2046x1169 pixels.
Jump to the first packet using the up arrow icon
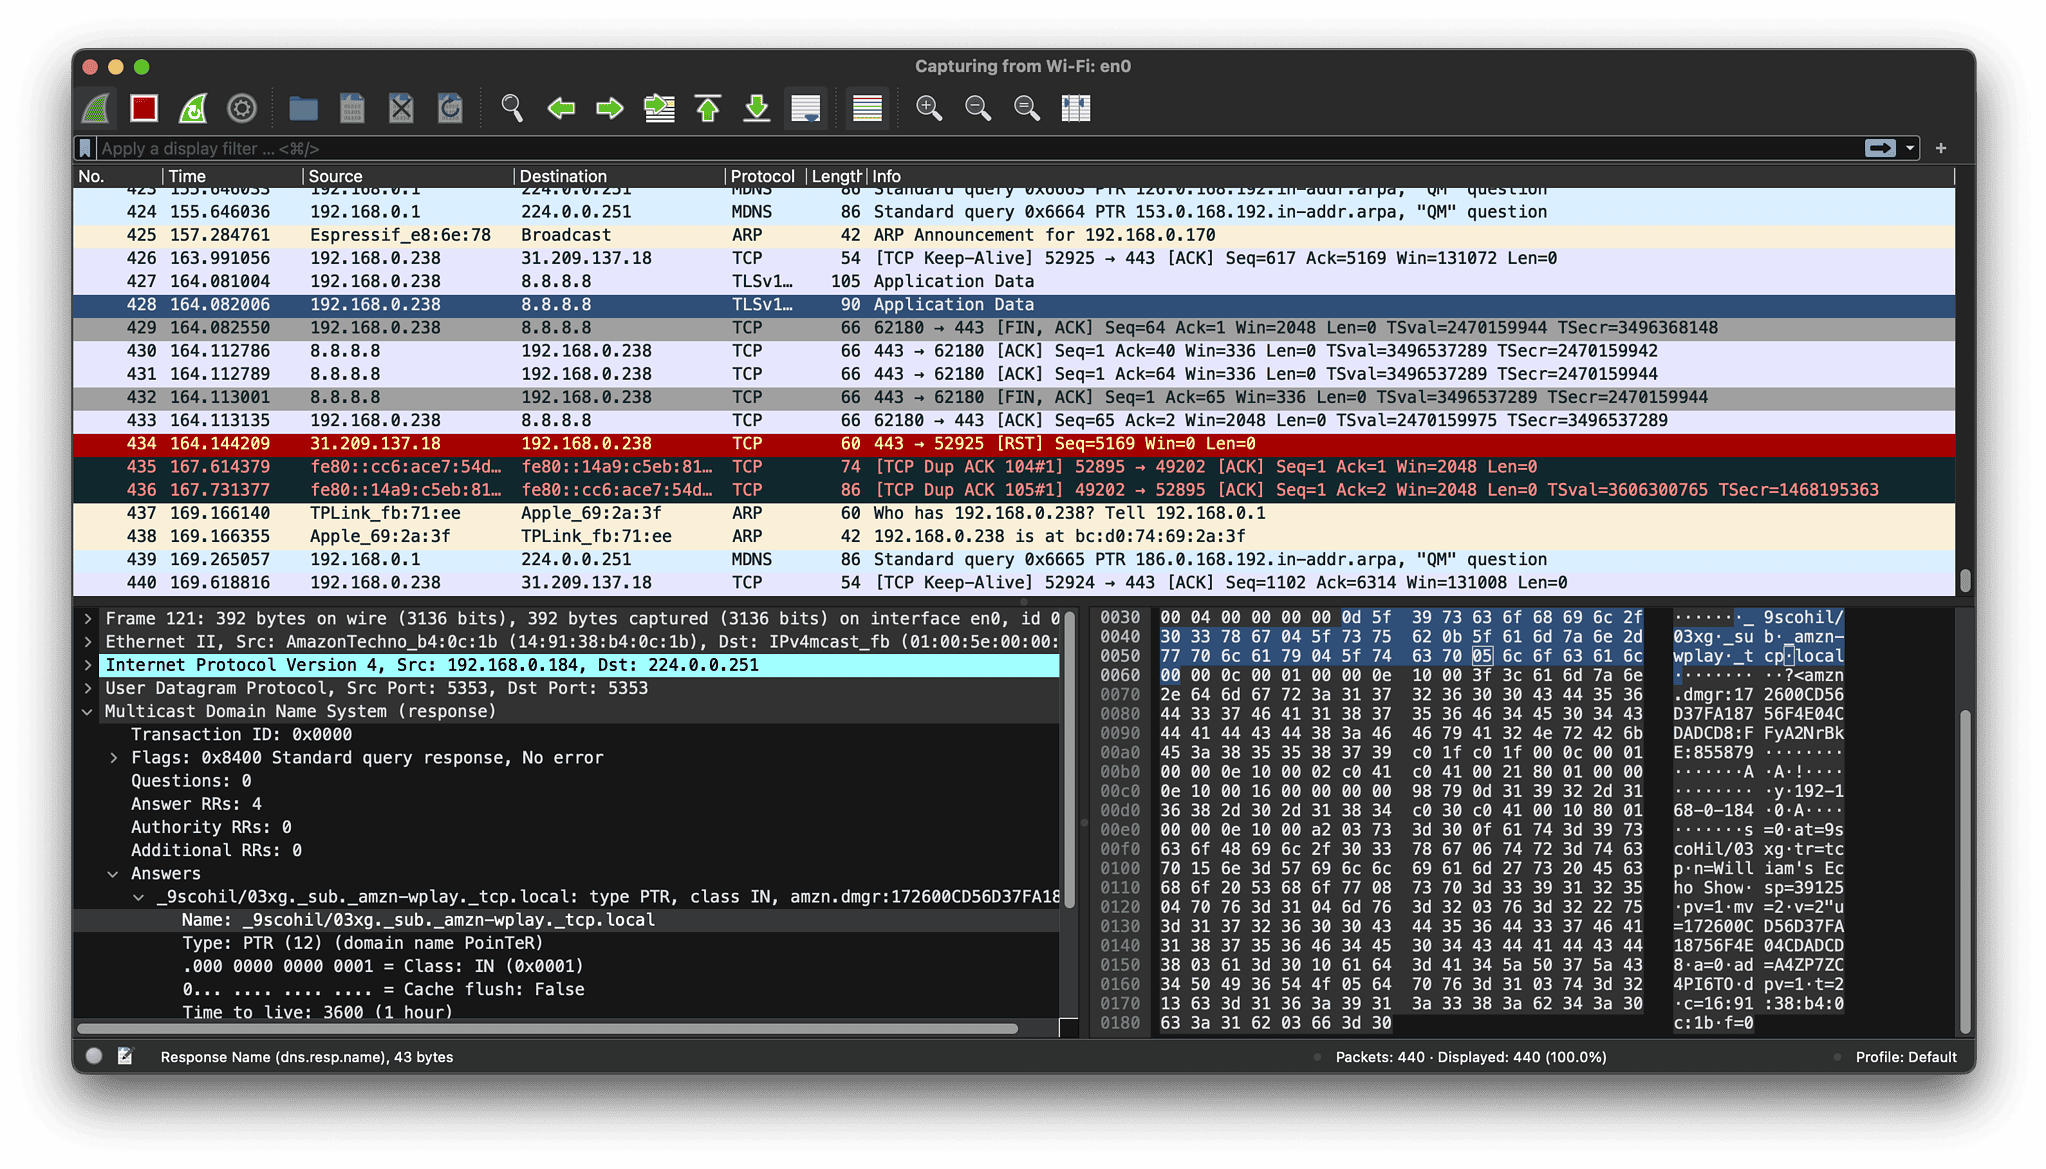tap(708, 108)
